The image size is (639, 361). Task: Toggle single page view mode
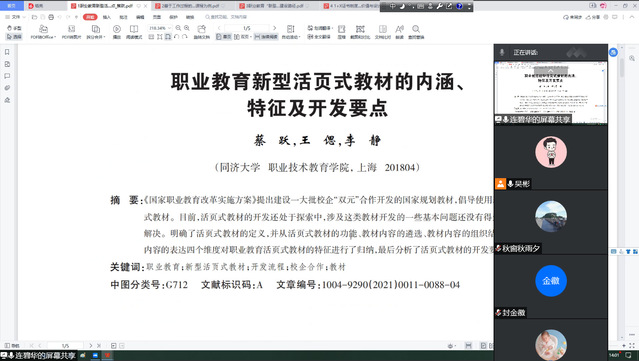pyautogui.click(x=223, y=37)
